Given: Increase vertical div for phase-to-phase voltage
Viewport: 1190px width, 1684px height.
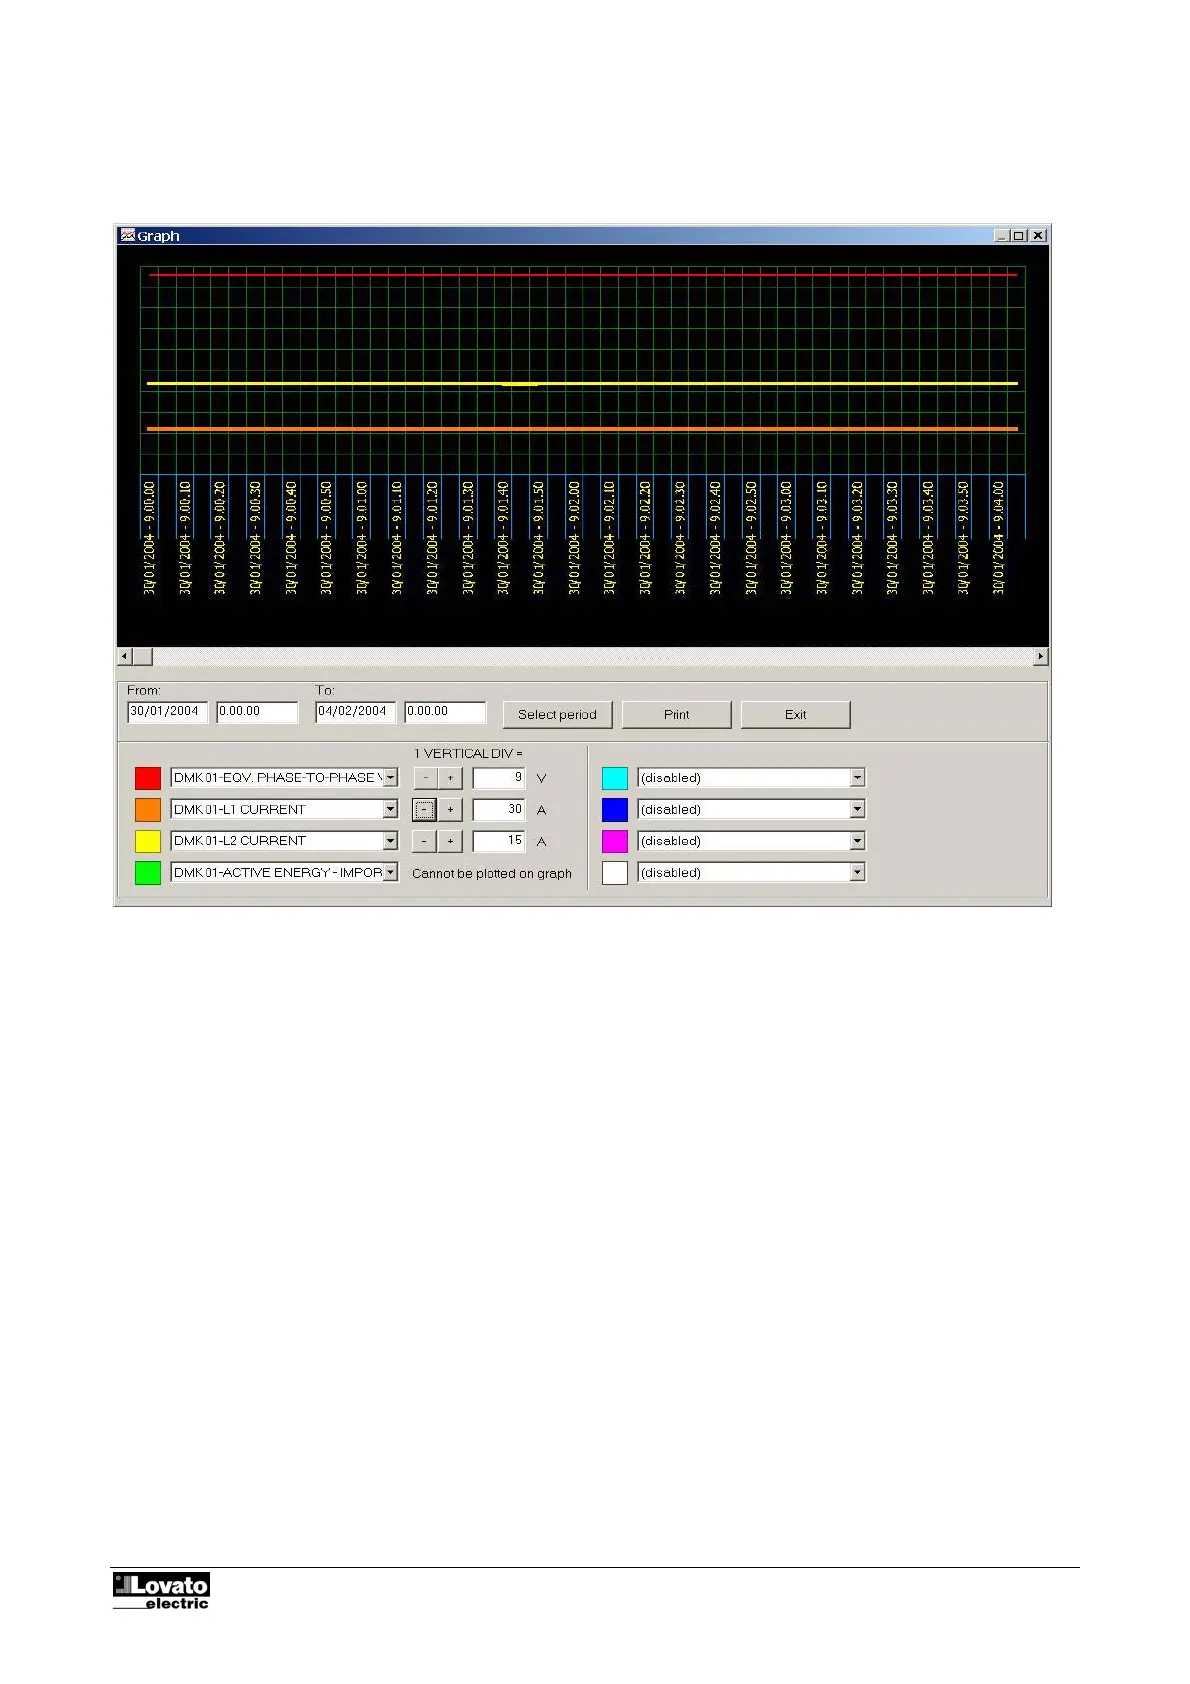Looking at the screenshot, I should click(450, 778).
